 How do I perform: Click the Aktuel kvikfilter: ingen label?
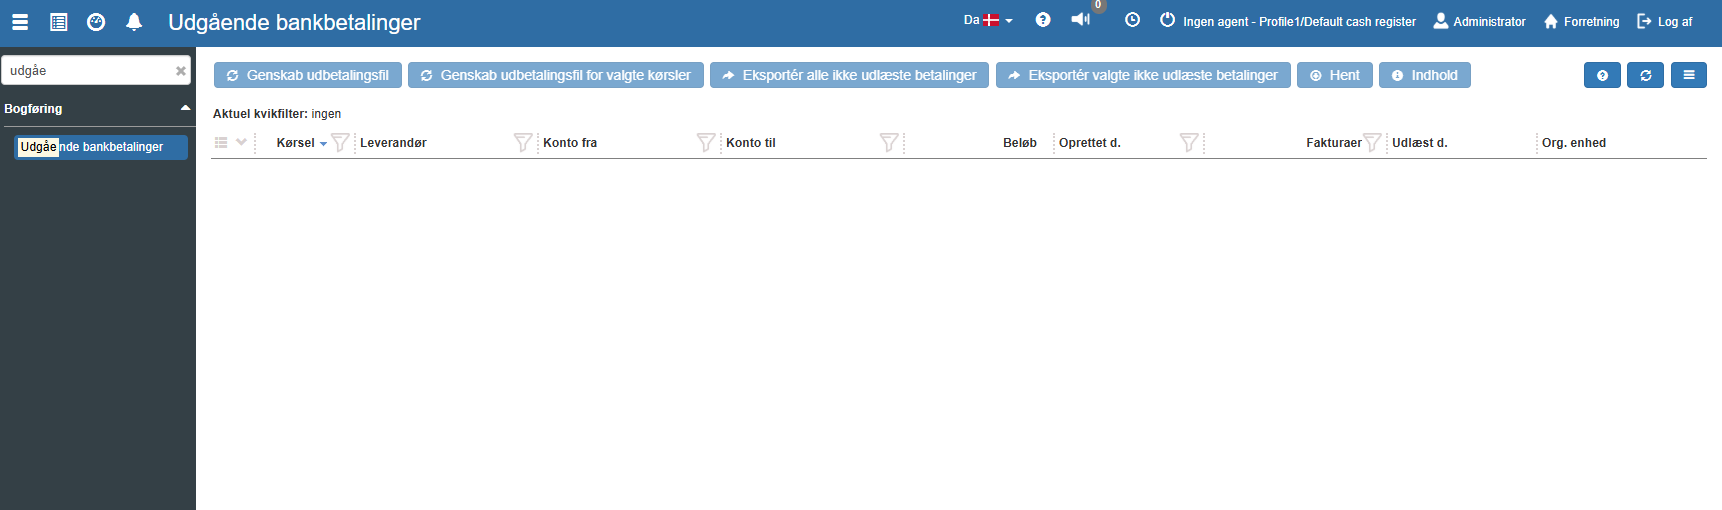coord(277,114)
